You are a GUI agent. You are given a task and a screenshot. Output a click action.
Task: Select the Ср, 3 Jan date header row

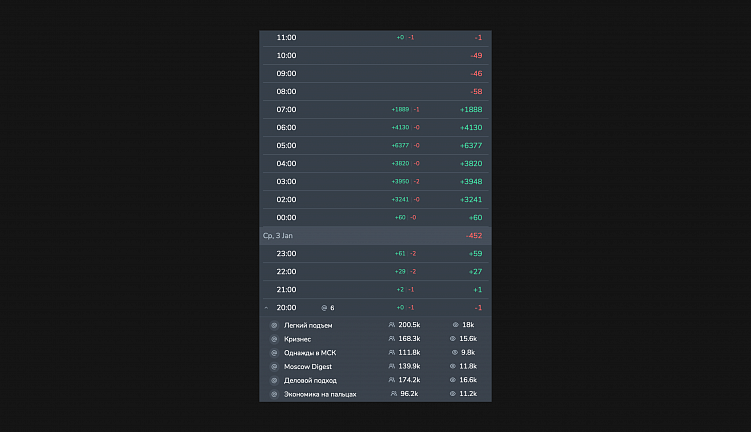(375, 235)
